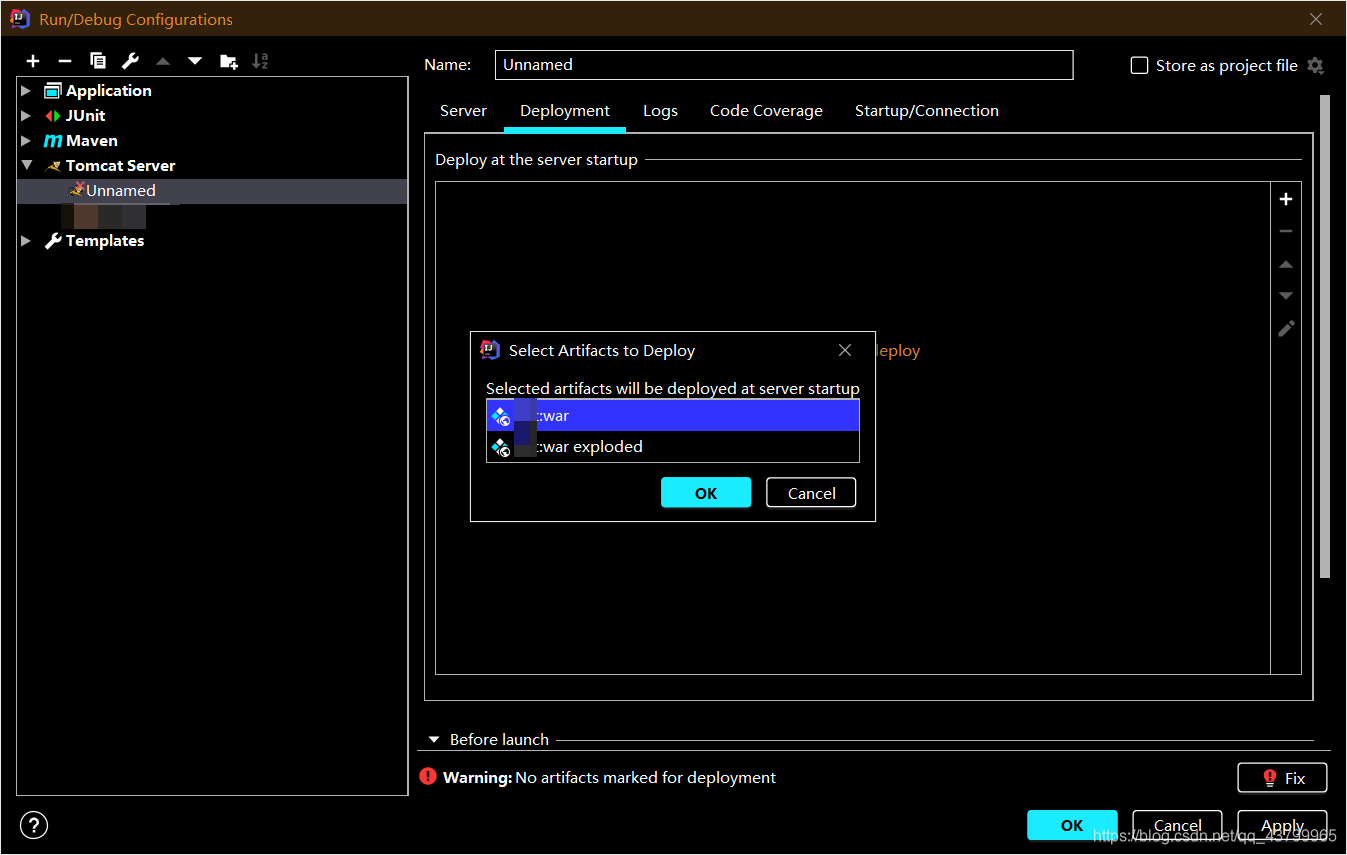Sort configurations alphabetically icon

point(260,61)
